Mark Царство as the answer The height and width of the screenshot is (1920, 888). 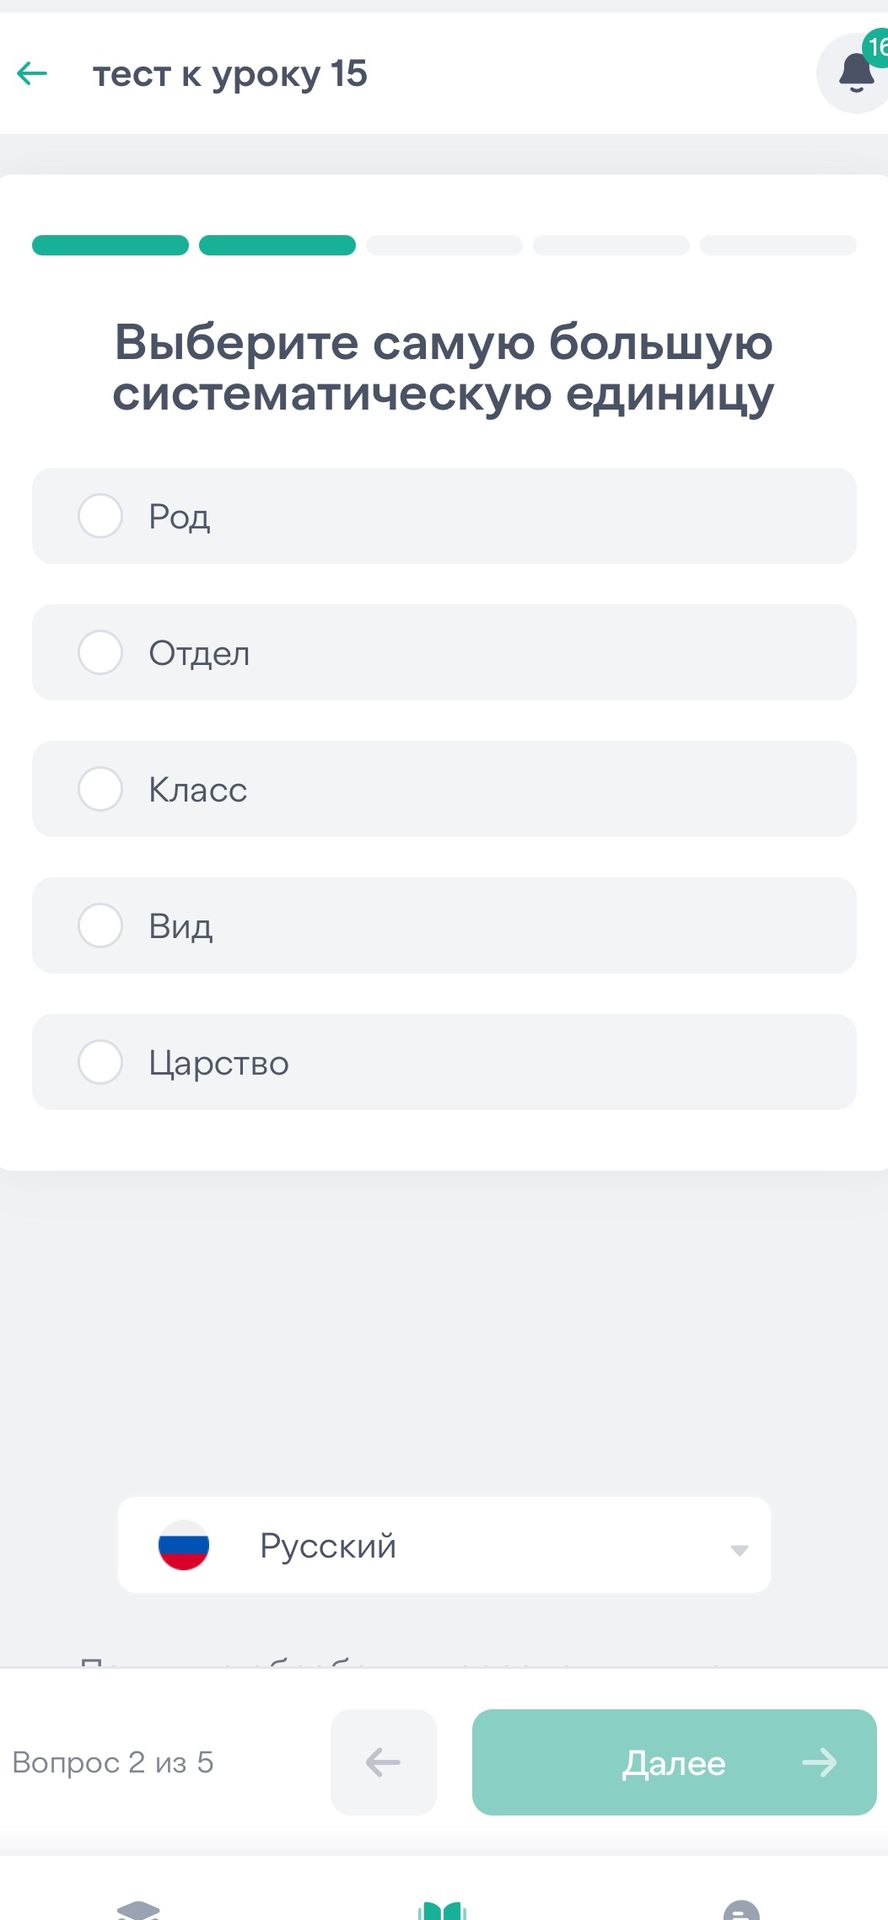coord(444,1062)
